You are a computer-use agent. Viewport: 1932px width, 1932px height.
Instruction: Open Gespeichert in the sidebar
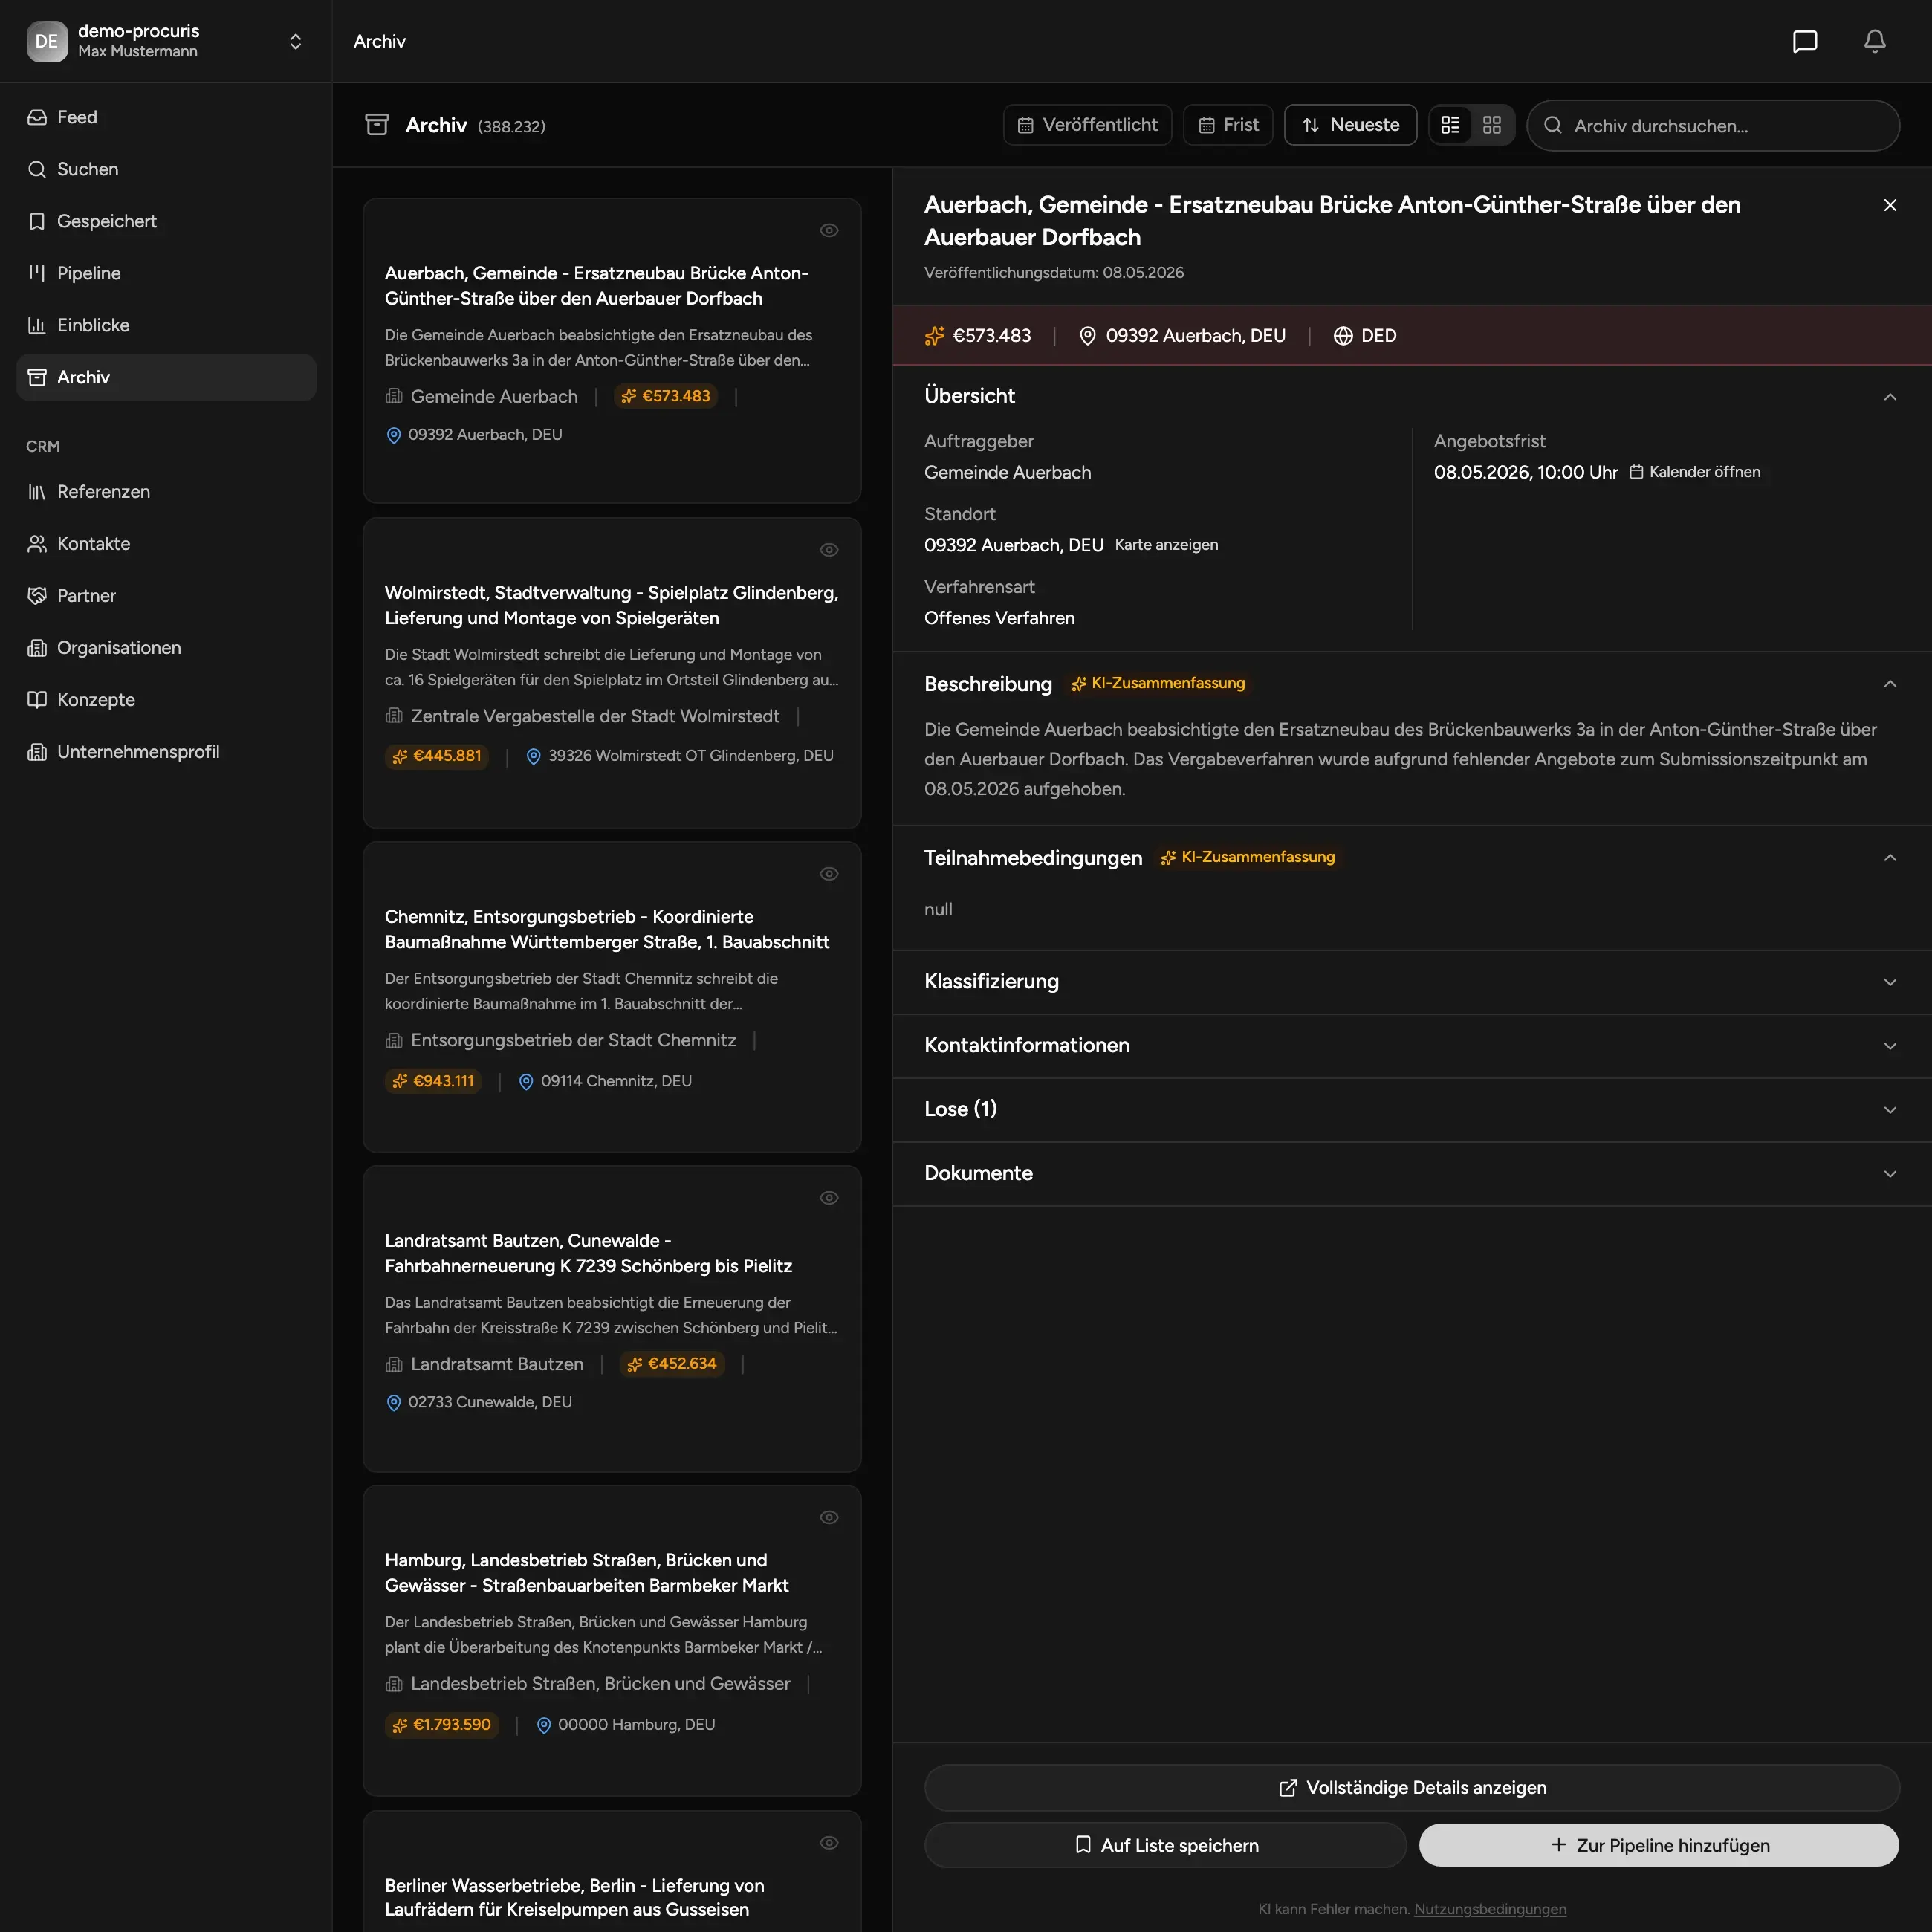166,221
